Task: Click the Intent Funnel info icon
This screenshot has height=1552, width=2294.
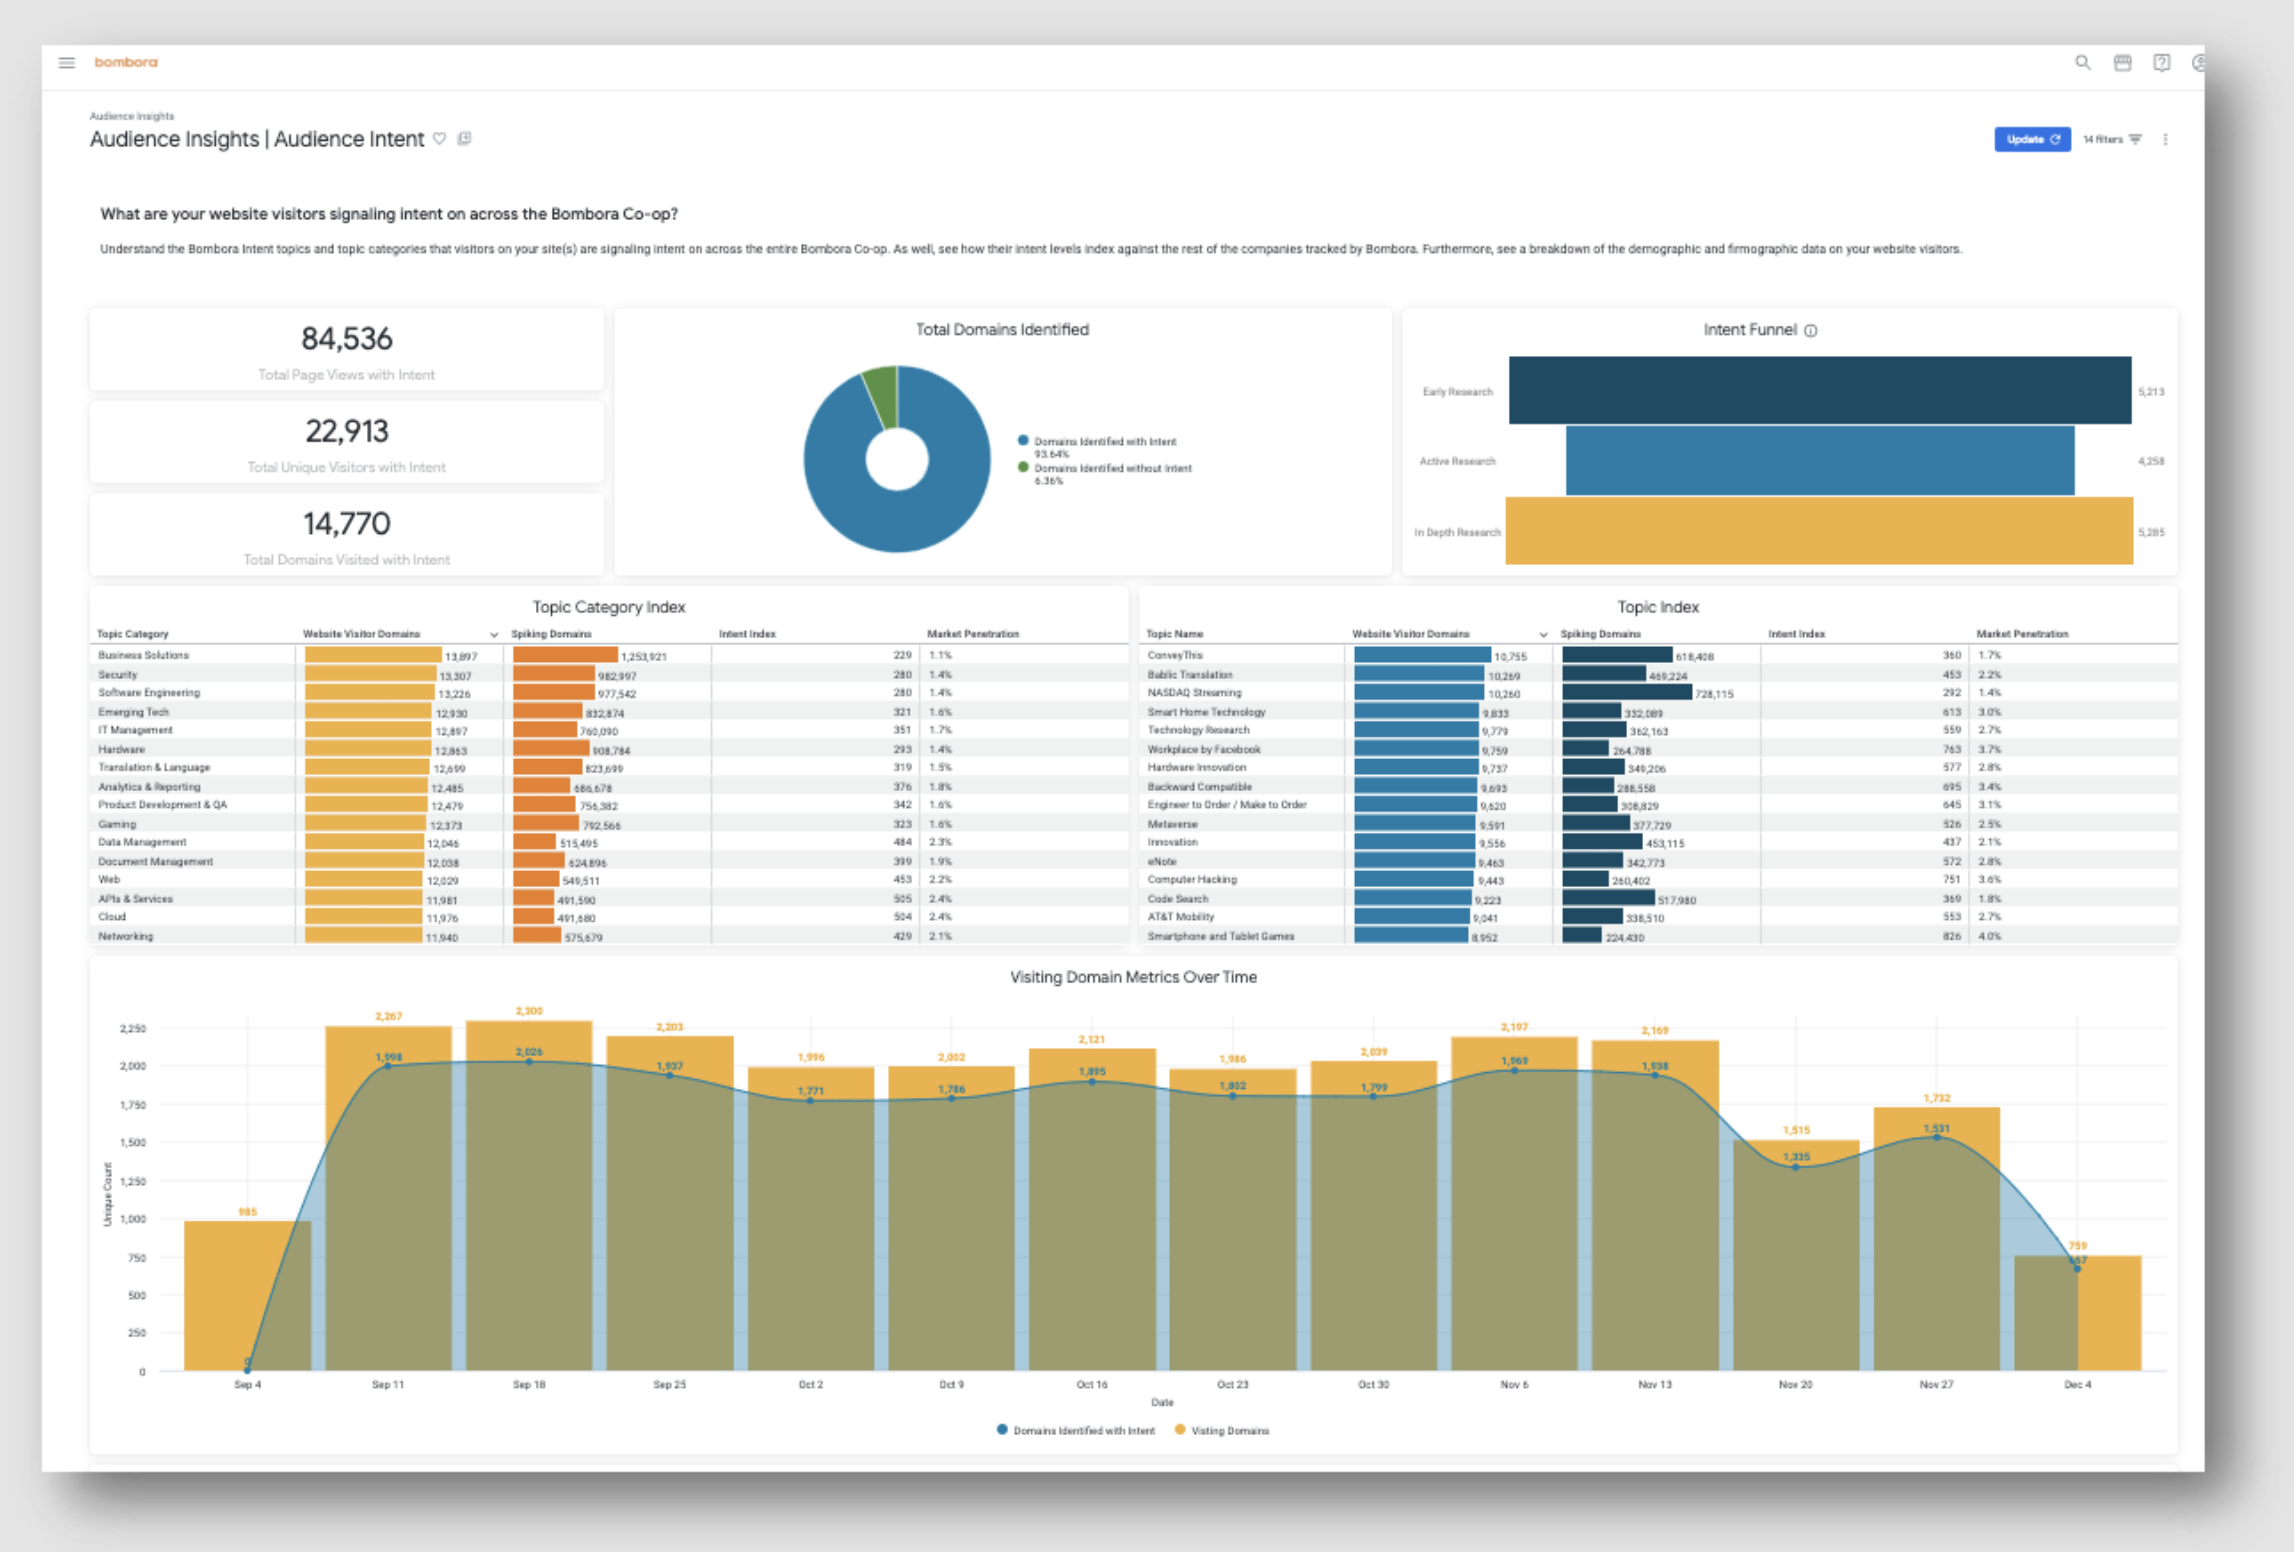Action: (x=1810, y=331)
